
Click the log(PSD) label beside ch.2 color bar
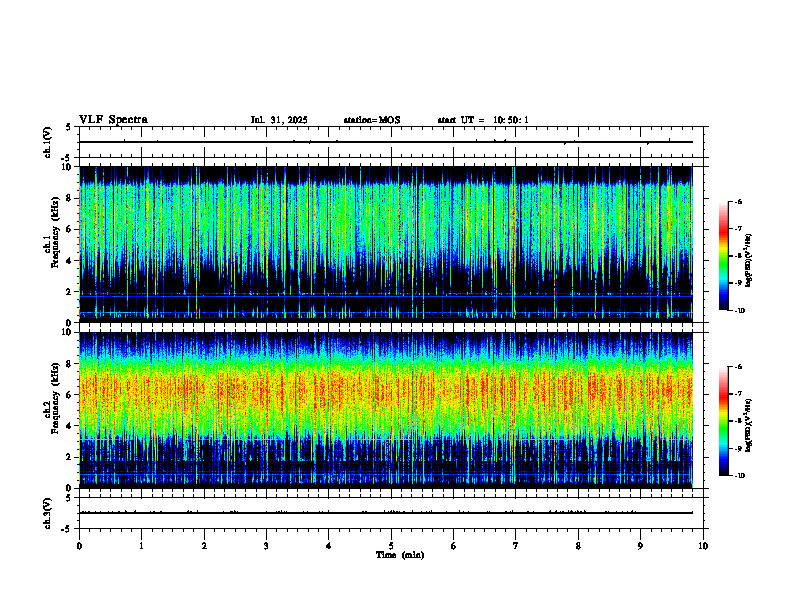pyautogui.click(x=748, y=426)
